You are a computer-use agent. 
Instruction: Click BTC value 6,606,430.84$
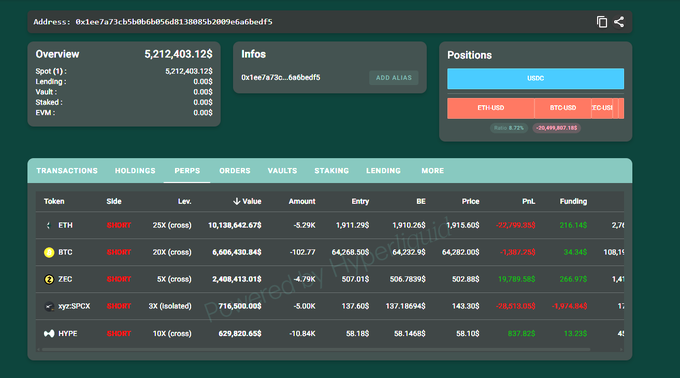(236, 252)
